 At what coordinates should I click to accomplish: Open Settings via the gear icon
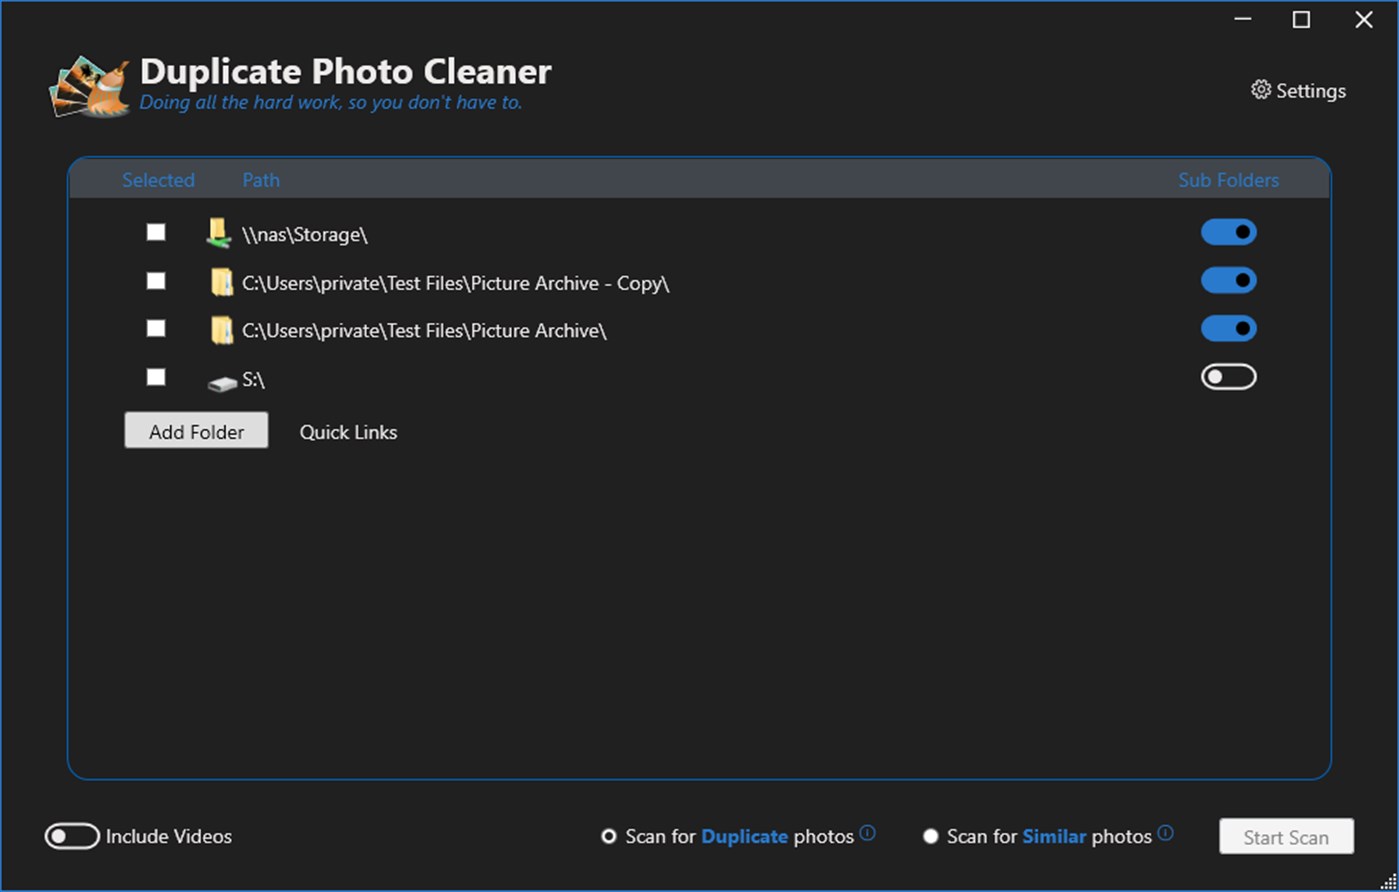pyautogui.click(x=1260, y=90)
